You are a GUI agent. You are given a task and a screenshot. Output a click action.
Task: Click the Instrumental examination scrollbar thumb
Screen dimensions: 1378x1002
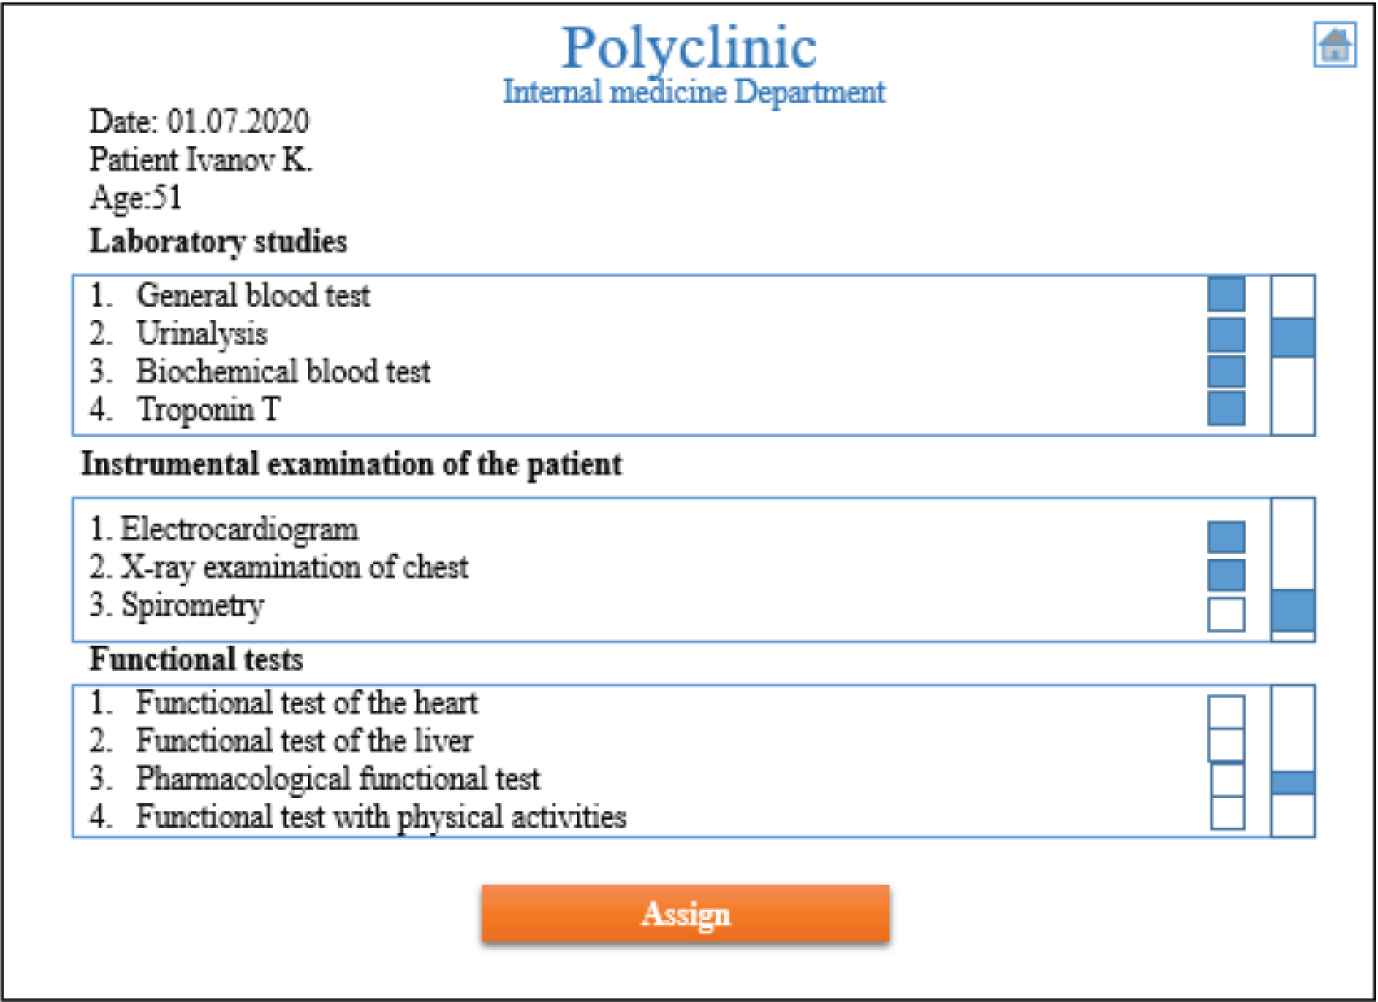point(1293,611)
